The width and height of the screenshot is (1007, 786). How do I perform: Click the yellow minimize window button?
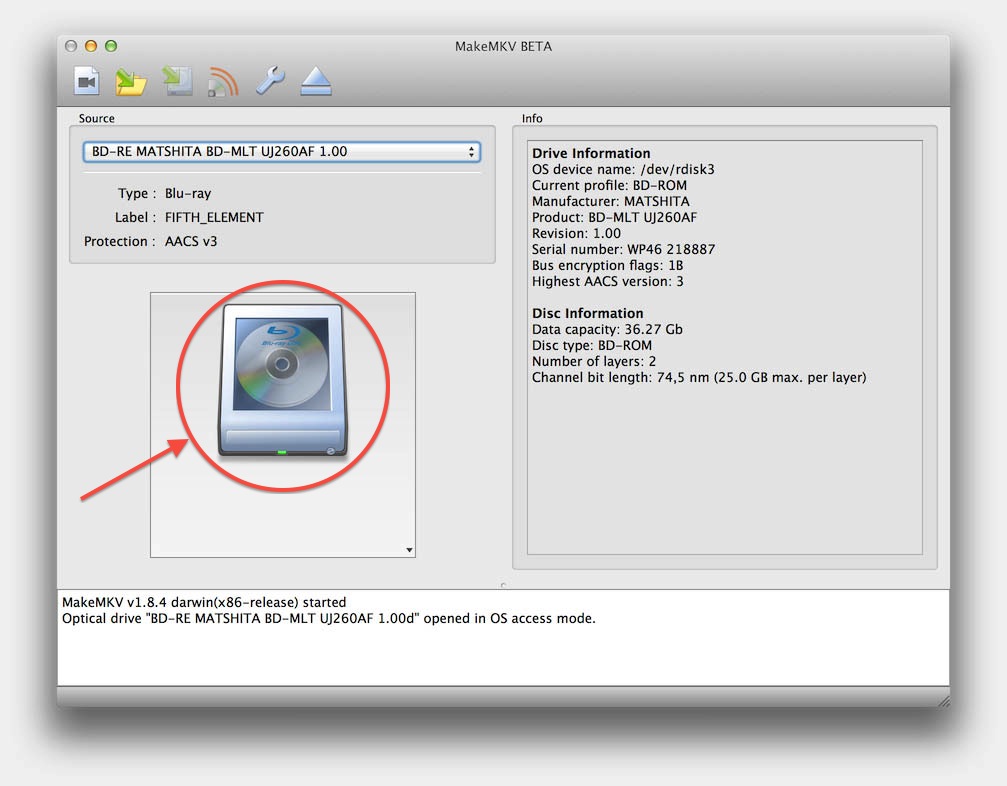(91, 46)
